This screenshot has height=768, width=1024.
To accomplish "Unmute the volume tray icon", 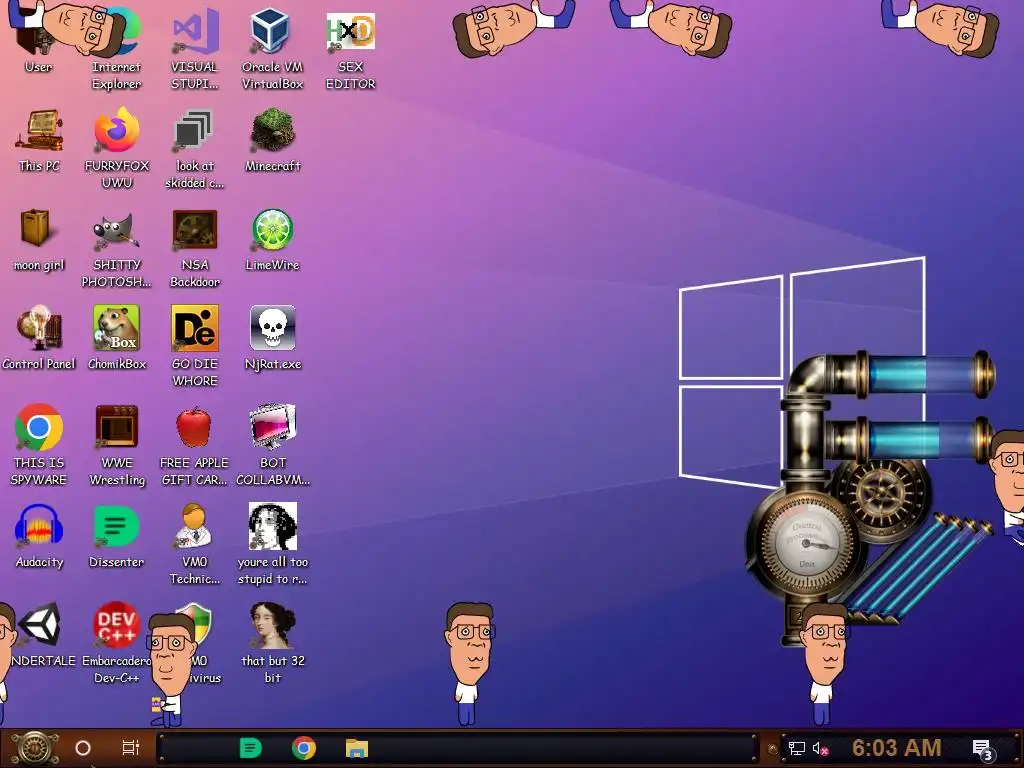I will (820, 749).
